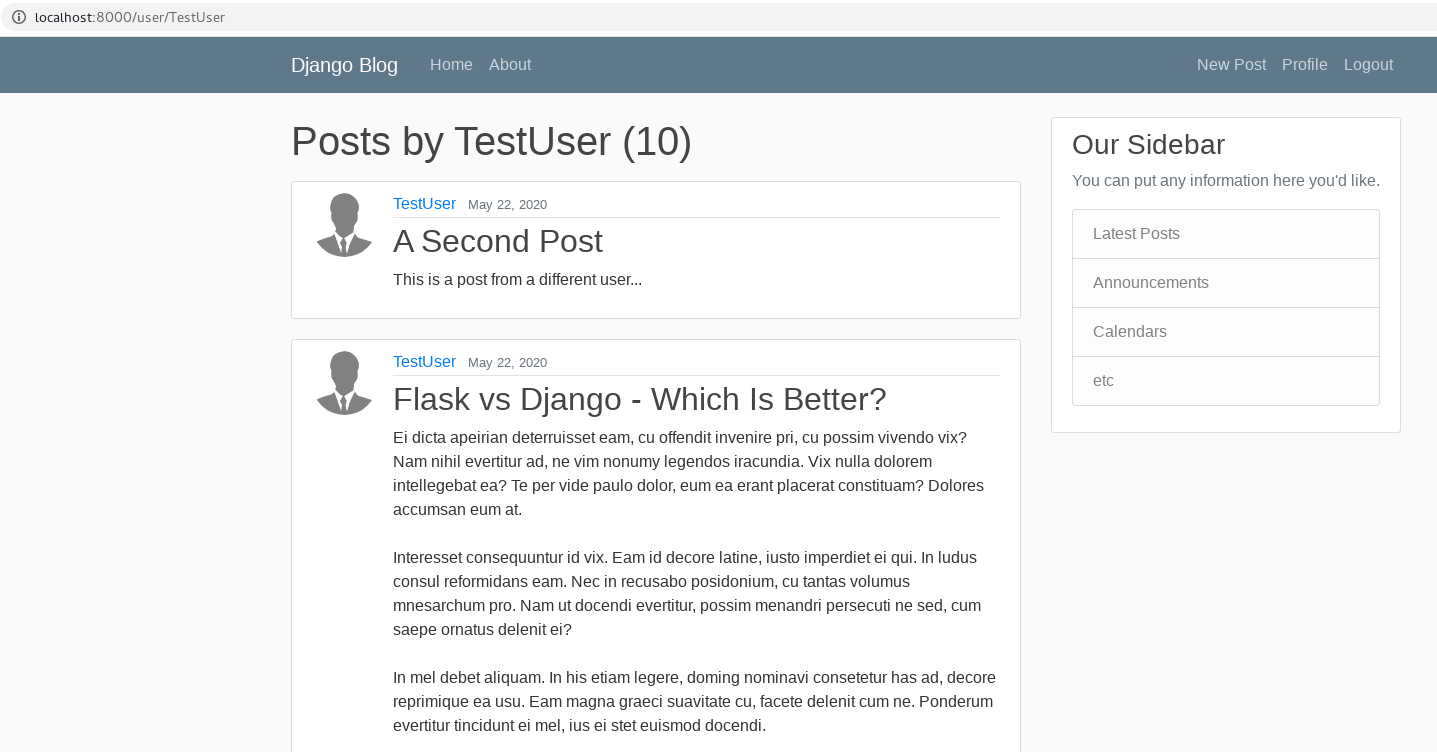Open the 'A Second Post' title

click(497, 241)
